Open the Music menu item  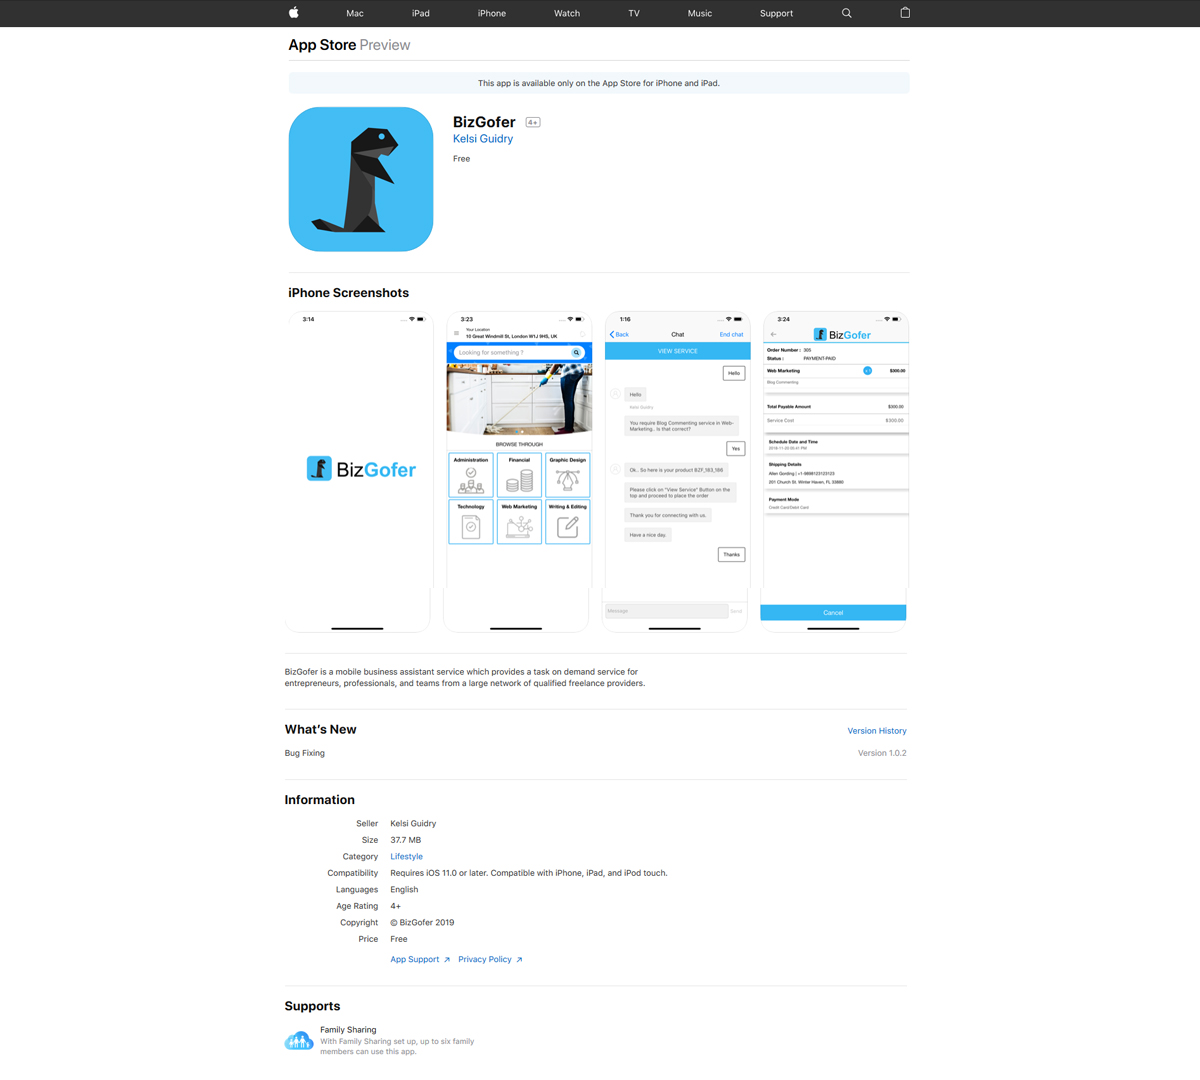(700, 13)
